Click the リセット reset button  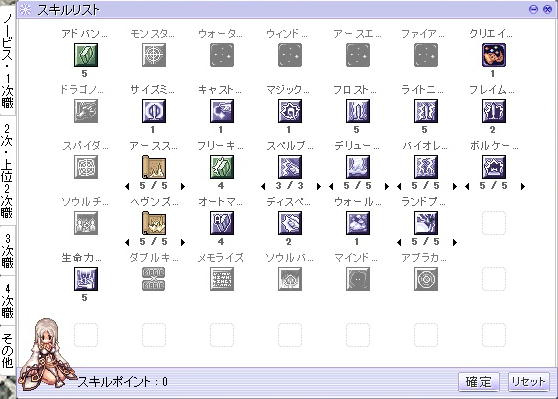(528, 382)
